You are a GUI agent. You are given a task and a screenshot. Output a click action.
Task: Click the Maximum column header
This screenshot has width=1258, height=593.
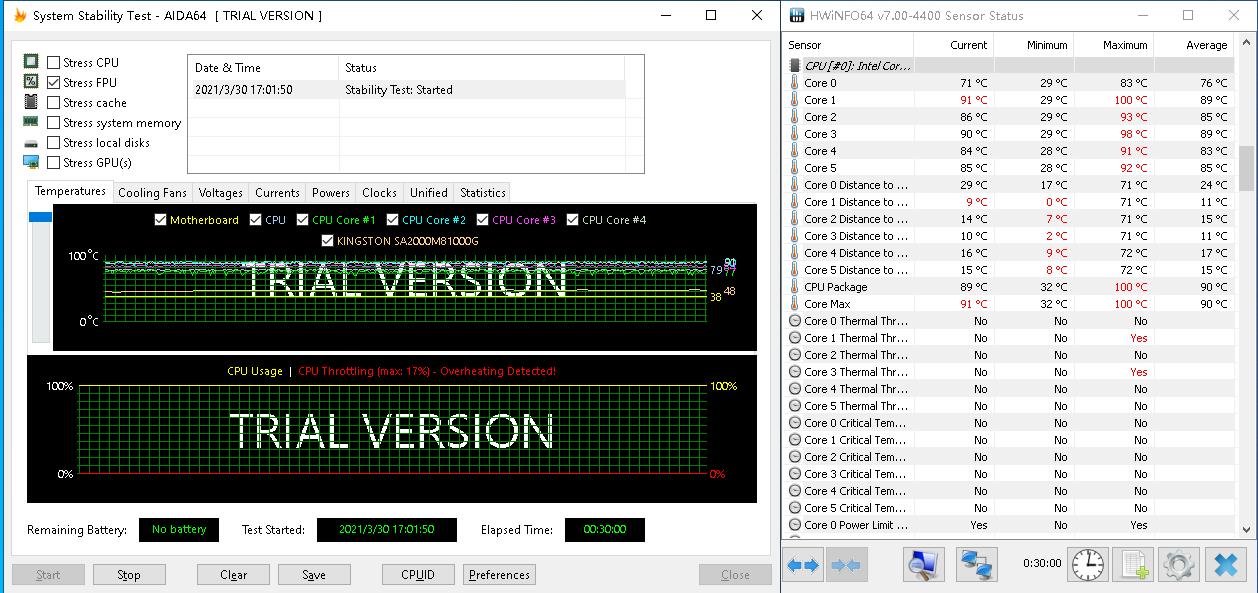tap(1124, 45)
